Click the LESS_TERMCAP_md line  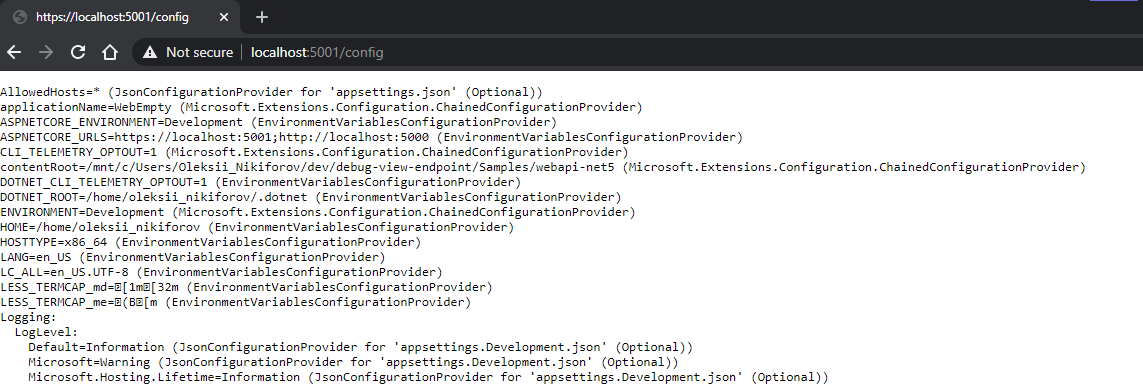click(246, 287)
